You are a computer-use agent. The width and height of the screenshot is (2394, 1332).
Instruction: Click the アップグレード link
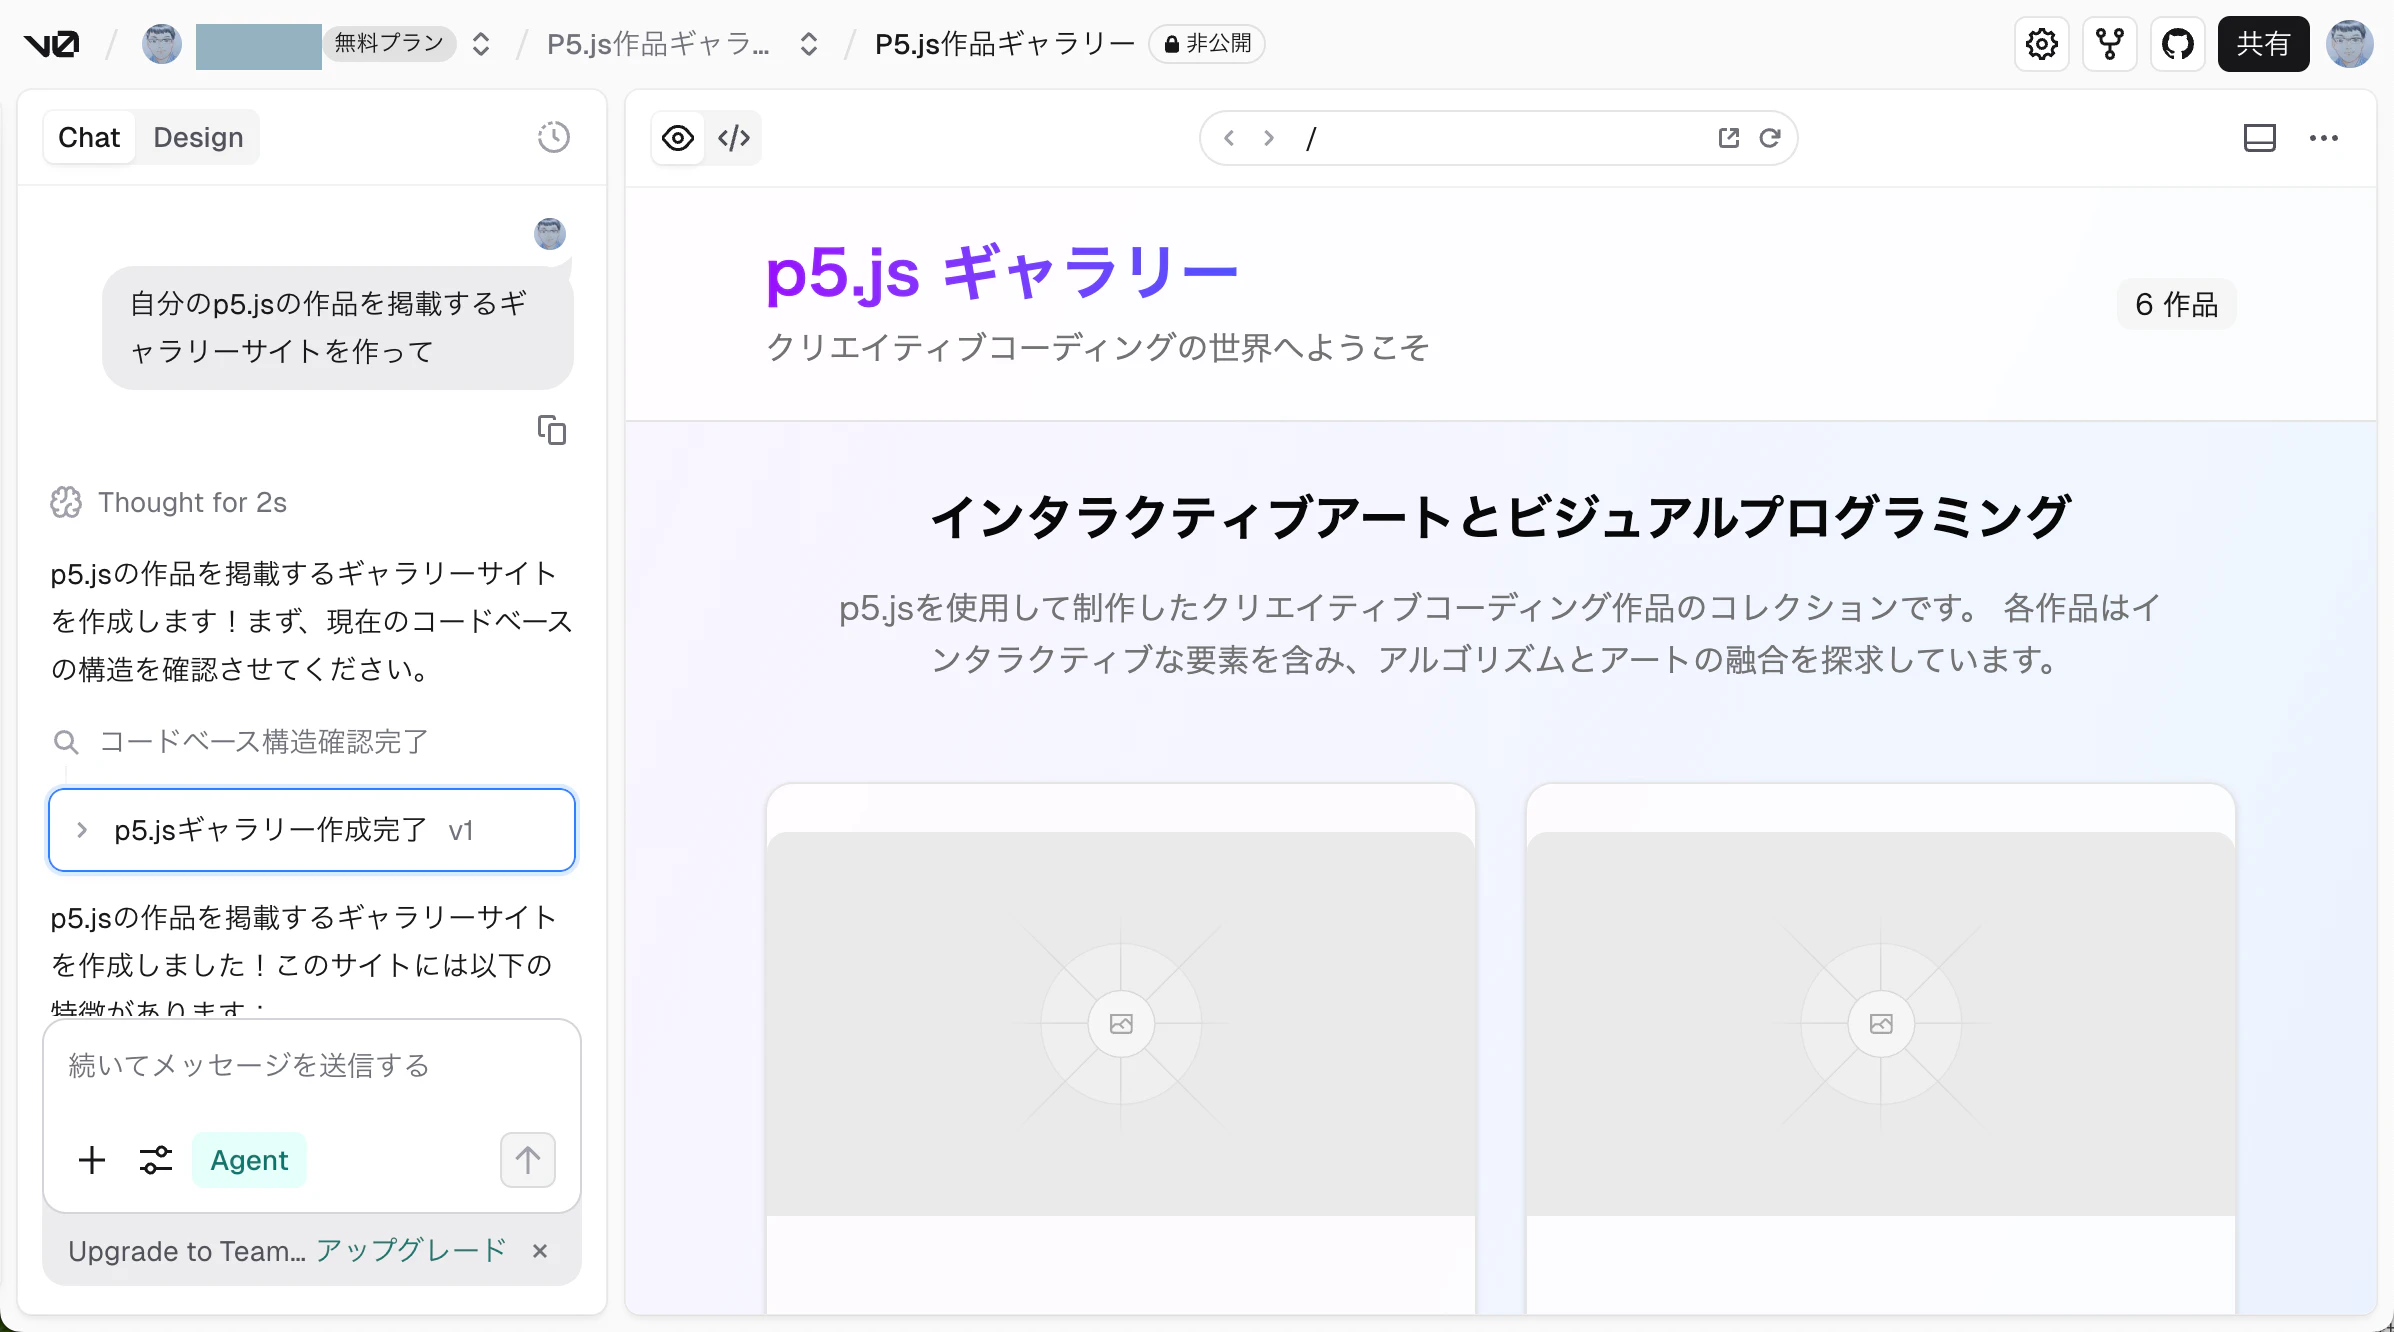tap(411, 1250)
